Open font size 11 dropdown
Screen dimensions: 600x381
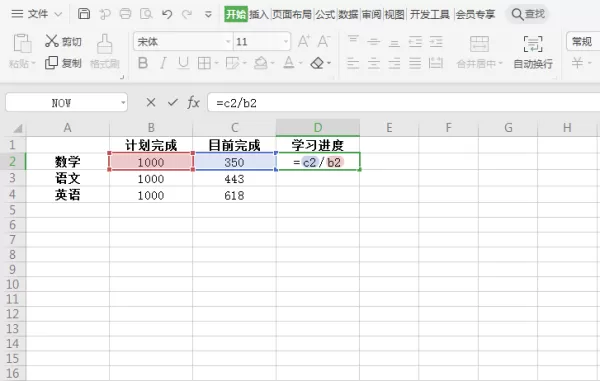click(x=285, y=41)
